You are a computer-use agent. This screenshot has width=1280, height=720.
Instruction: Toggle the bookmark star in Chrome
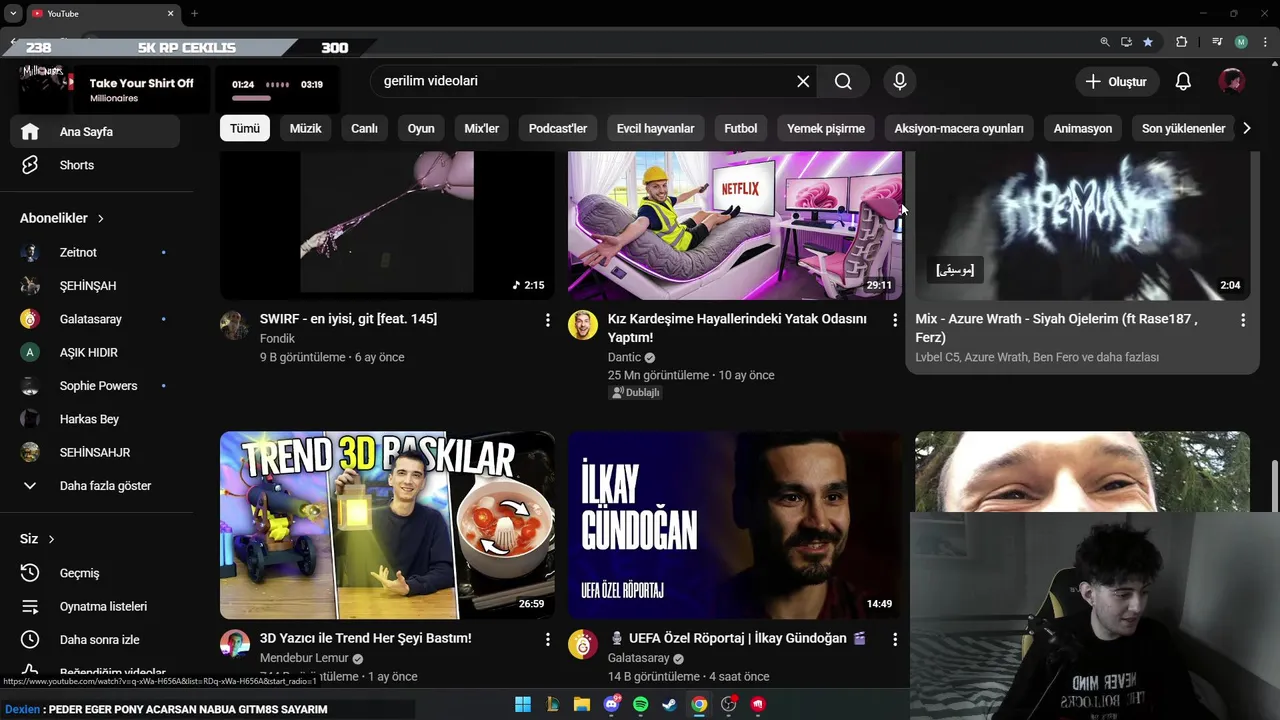click(1148, 42)
